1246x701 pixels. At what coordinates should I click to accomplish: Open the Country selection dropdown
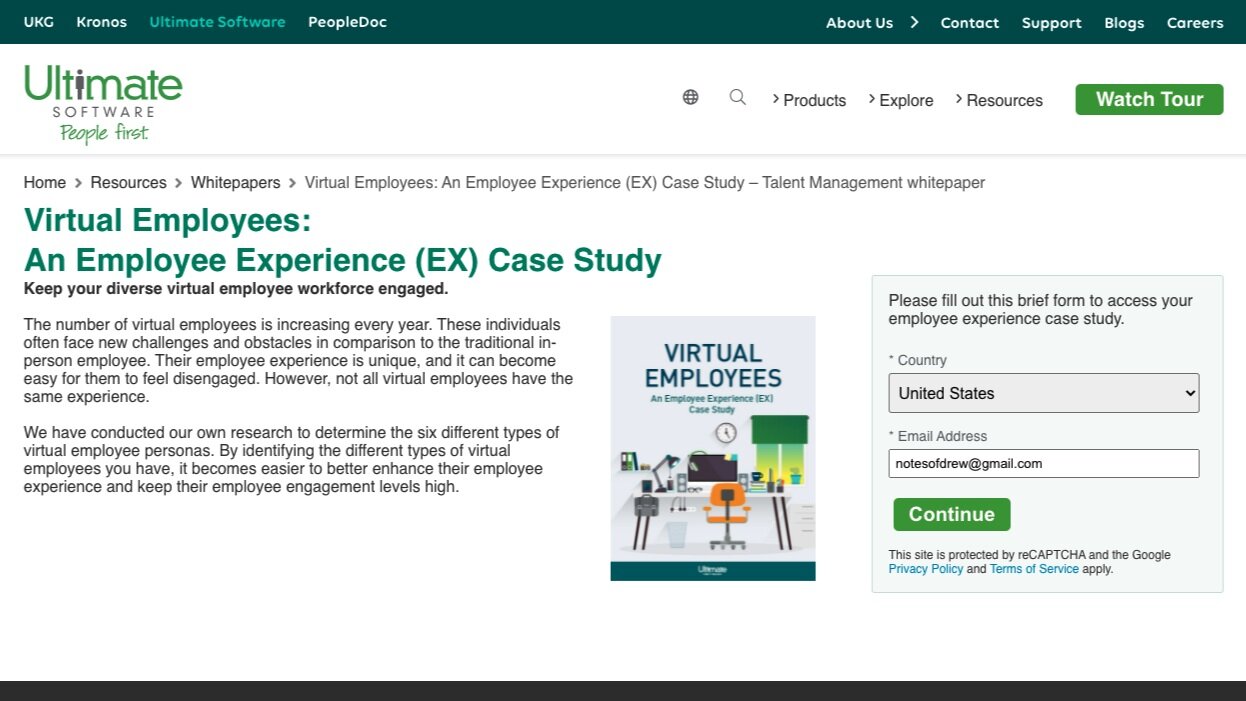[1043, 393]
